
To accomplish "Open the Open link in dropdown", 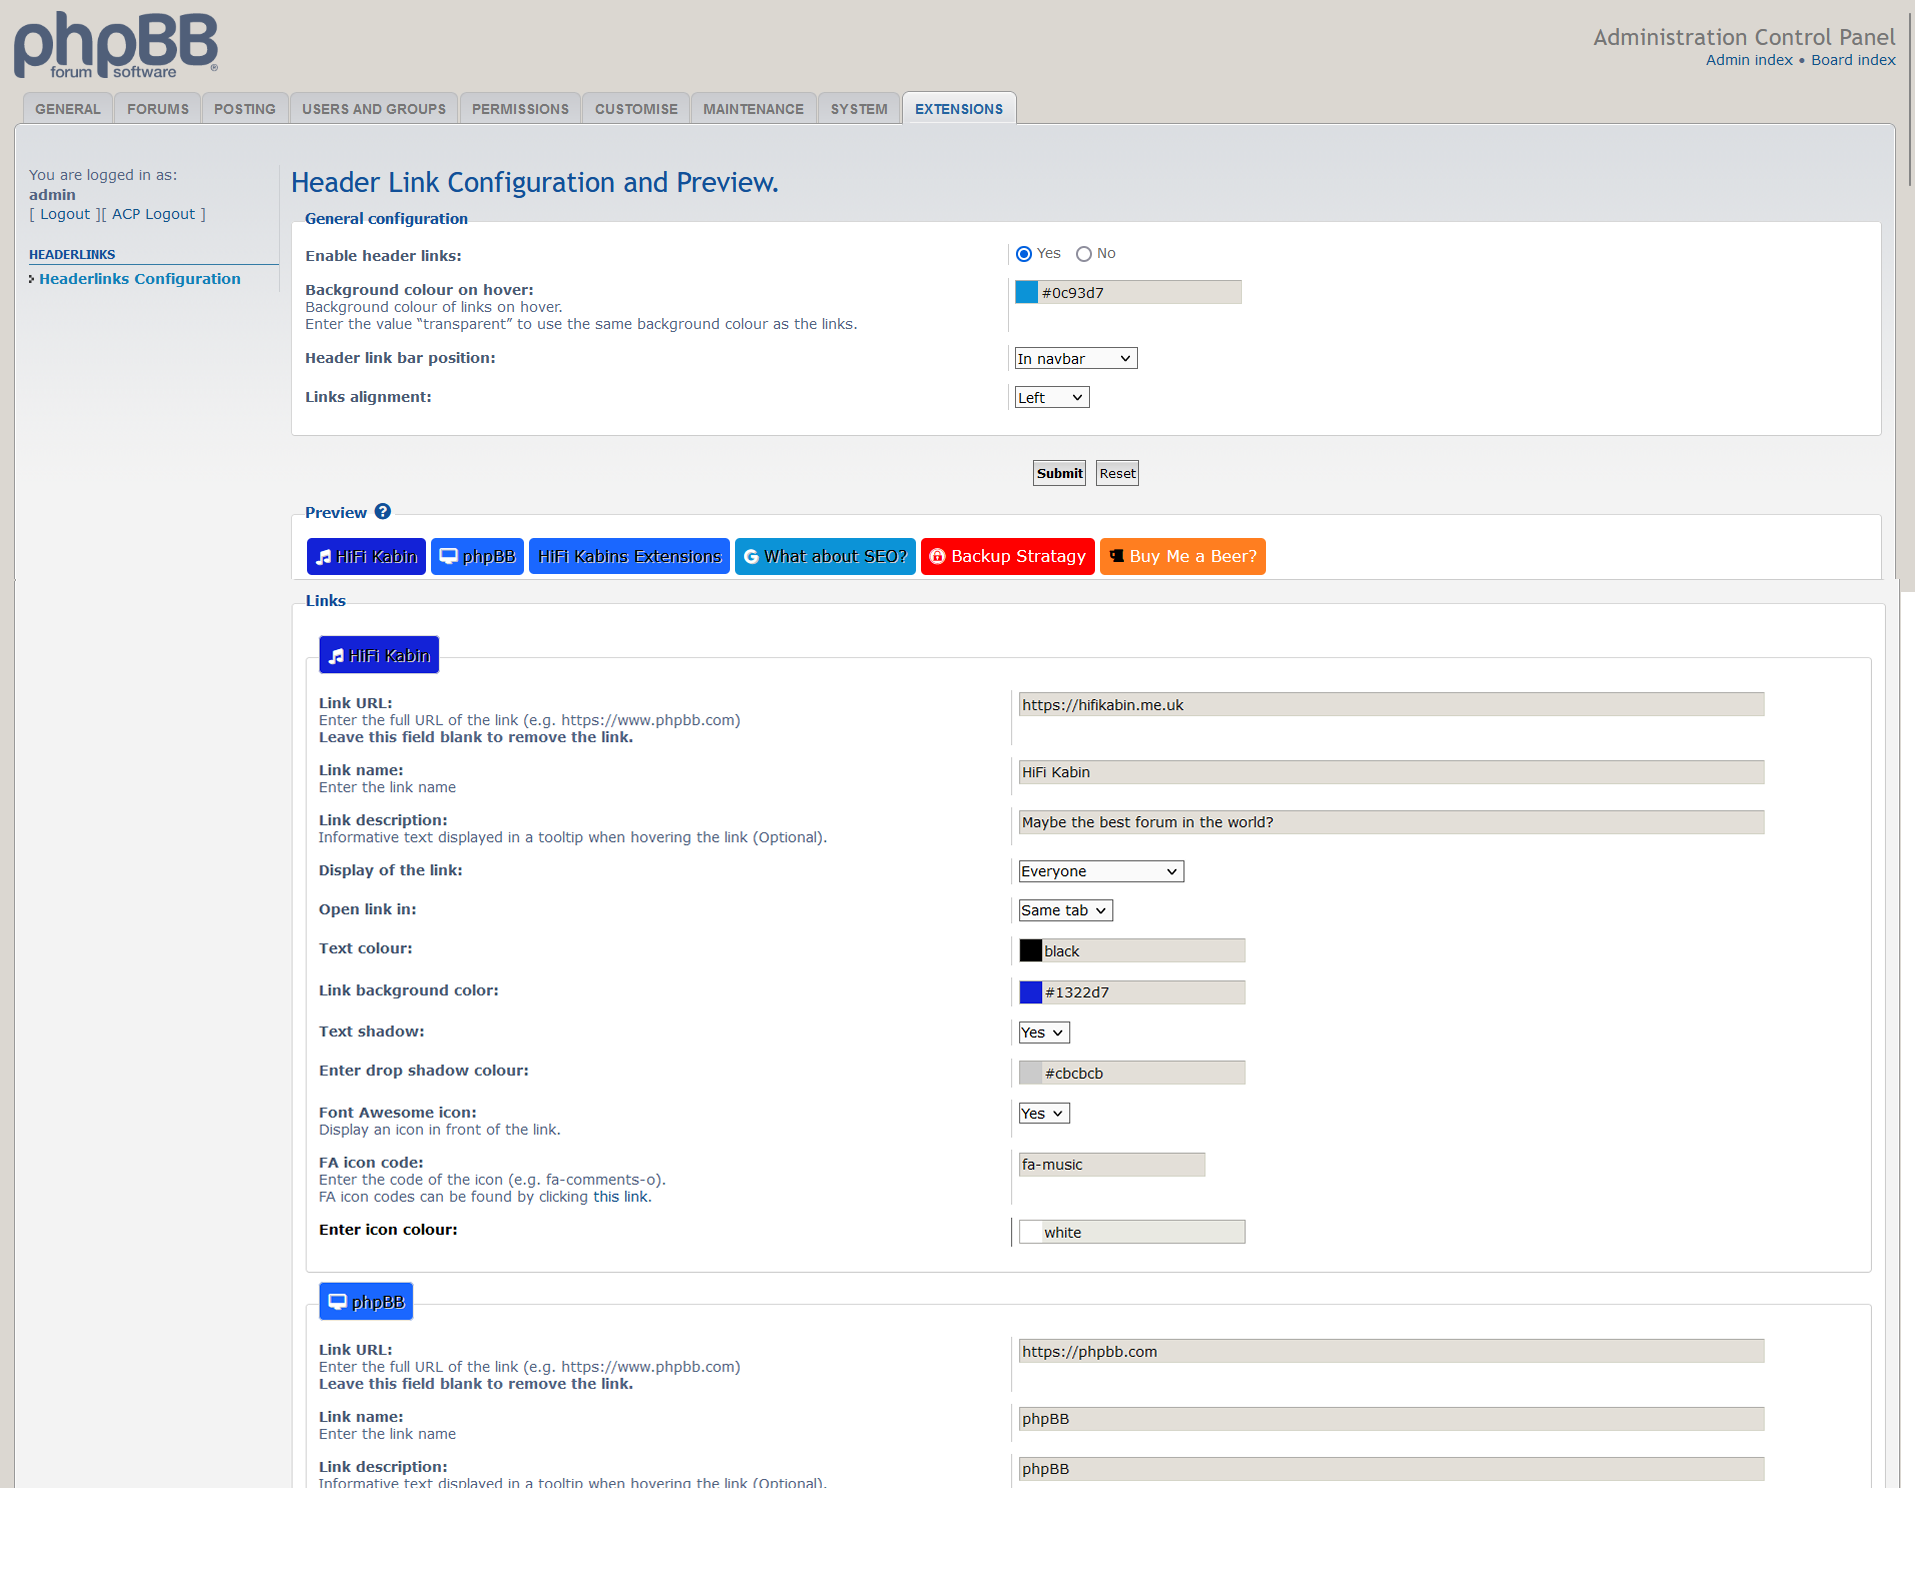I will coord(1065,911).
